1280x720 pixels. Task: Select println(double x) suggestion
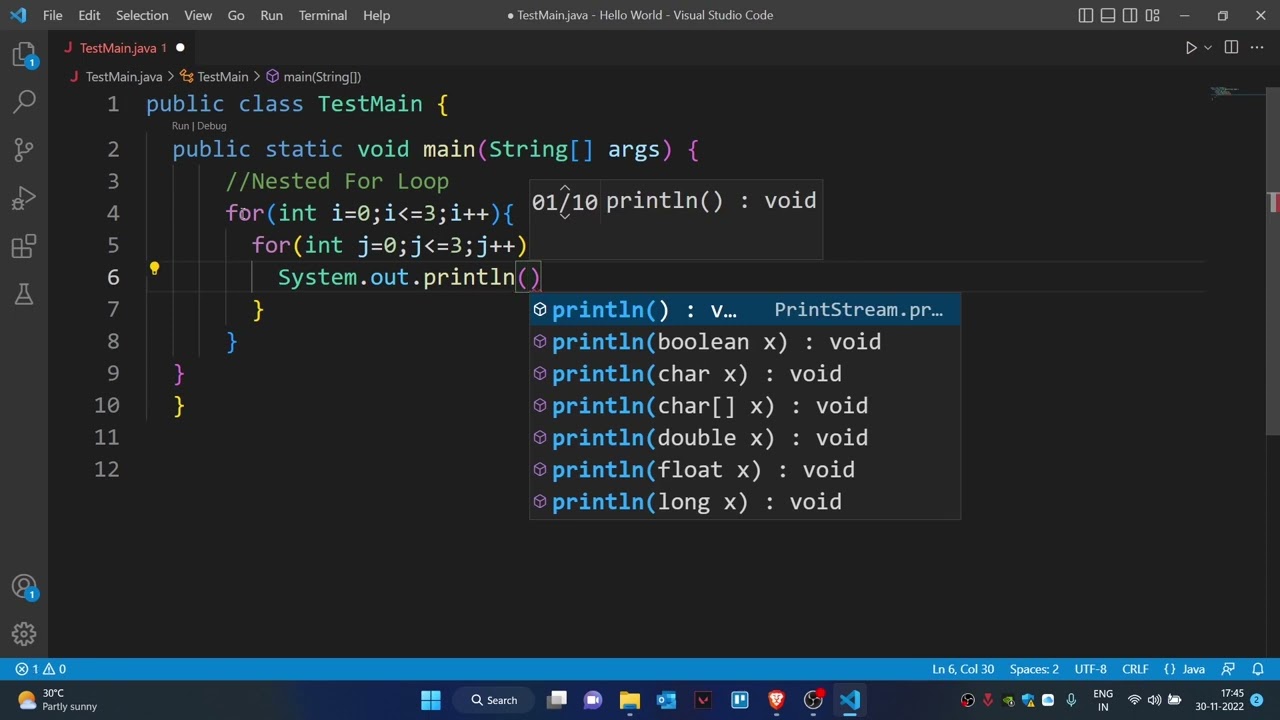tap(745, 438)
